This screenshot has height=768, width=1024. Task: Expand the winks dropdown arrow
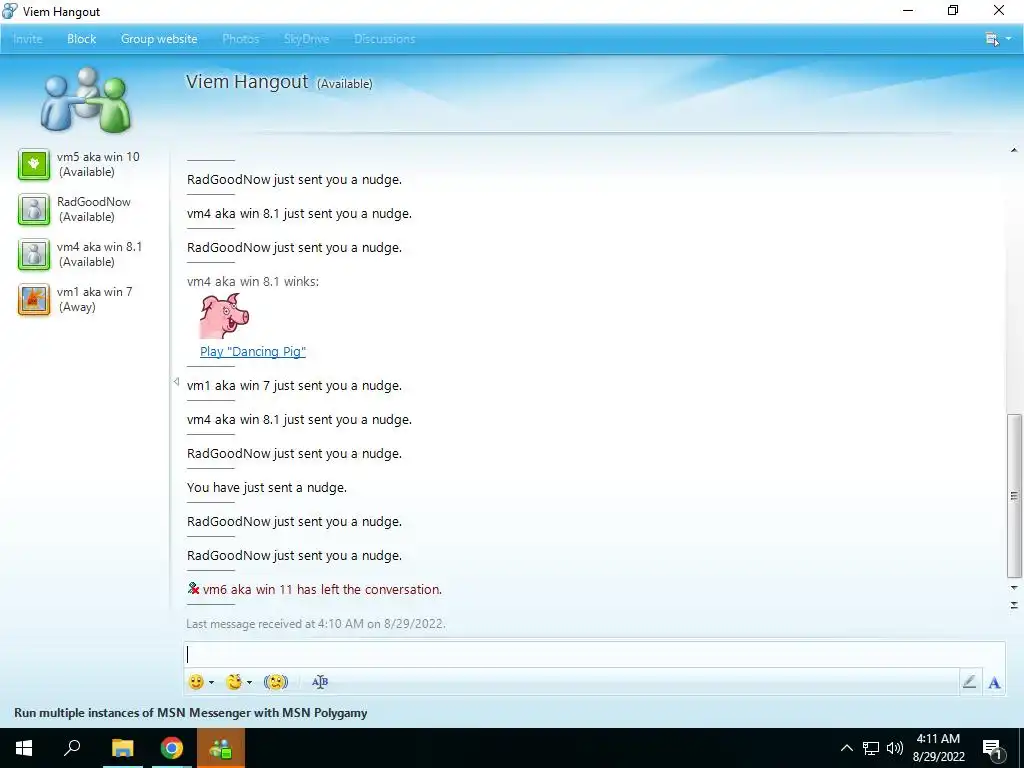pyautogui.click(x=249, y=682)
